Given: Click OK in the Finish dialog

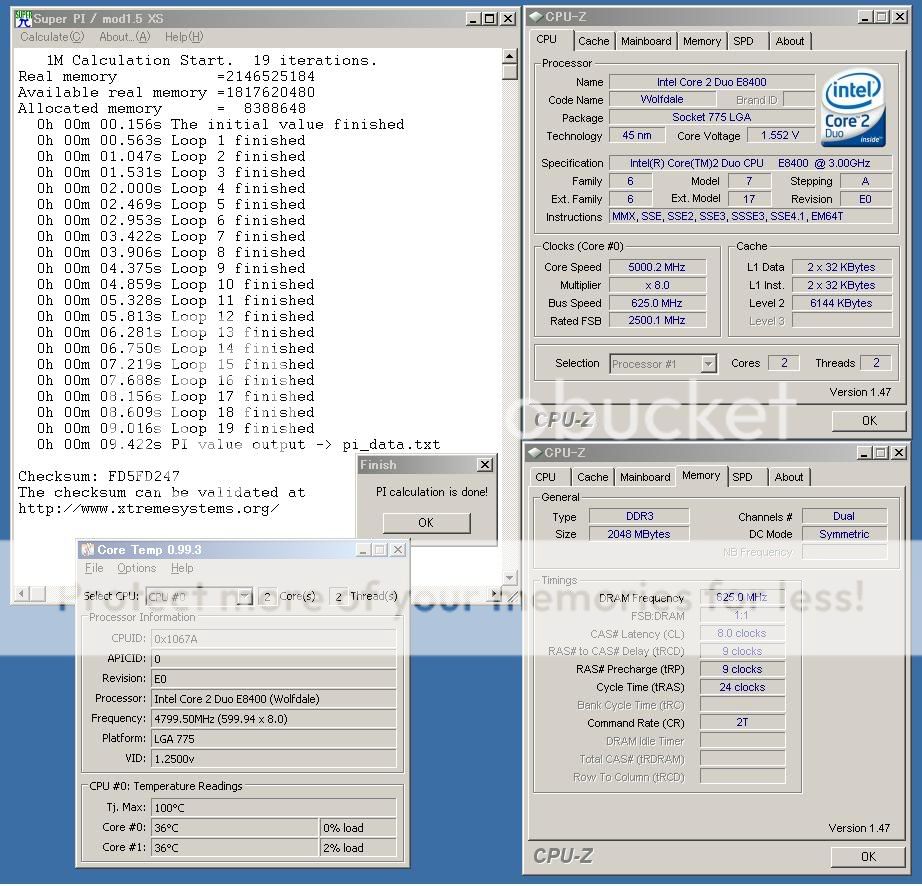Looking at the screenshot, I should 426,523.
